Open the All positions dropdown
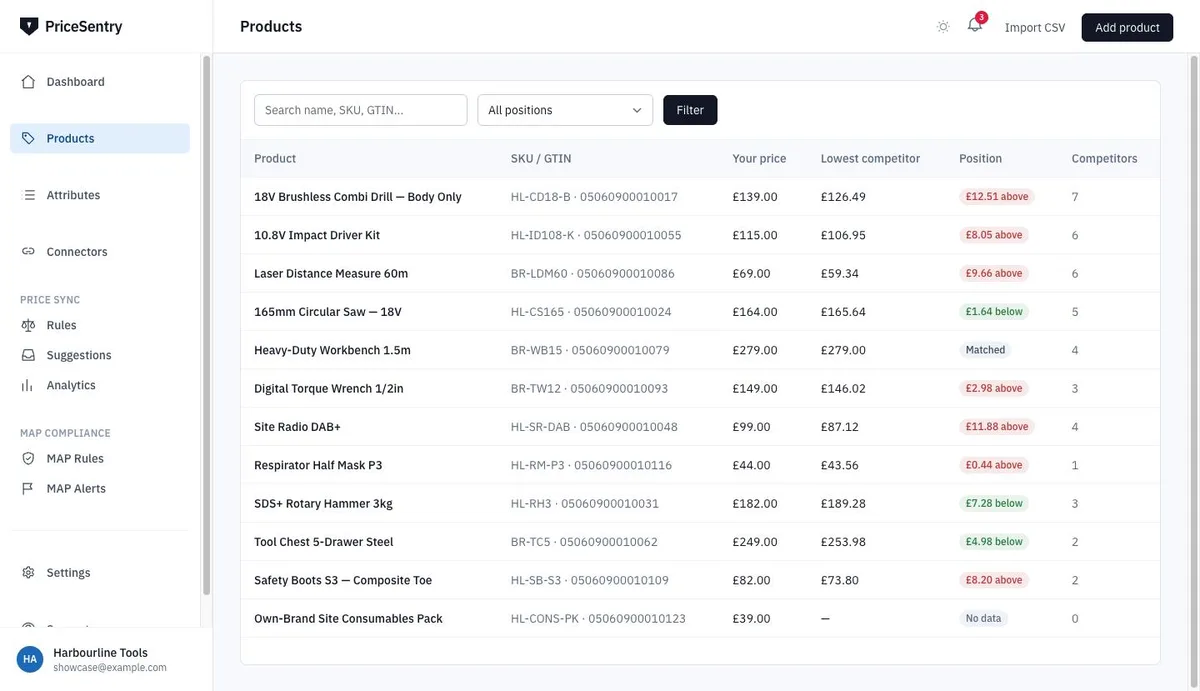The height and width of the screenshot is (691, 1200). pos(565,110)
